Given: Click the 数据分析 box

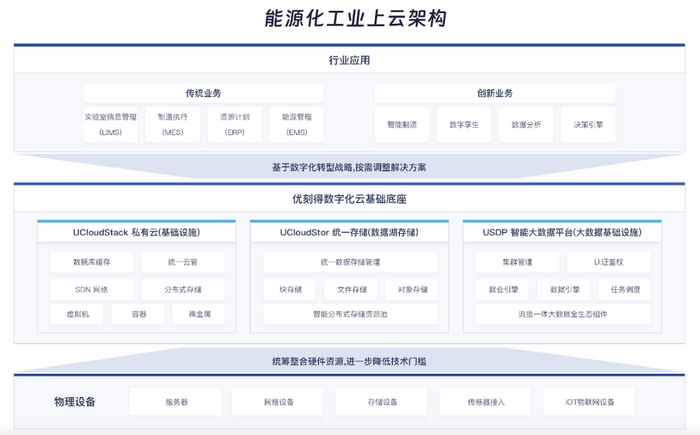Looking at the screenshot, I should click(x=526, y=125).
